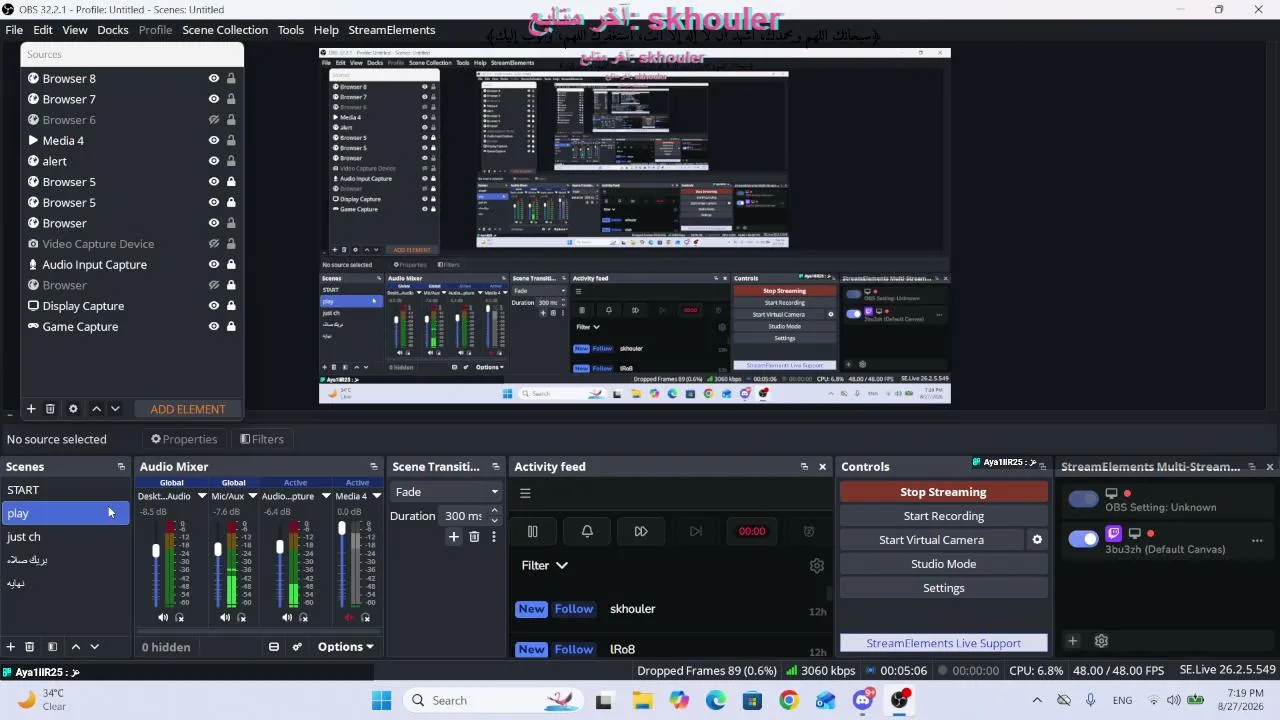Image resolution: width=1280 pixels, height=720 pixels.
Task: Add a new scene with plus icon
Action: tap(11, 647)
